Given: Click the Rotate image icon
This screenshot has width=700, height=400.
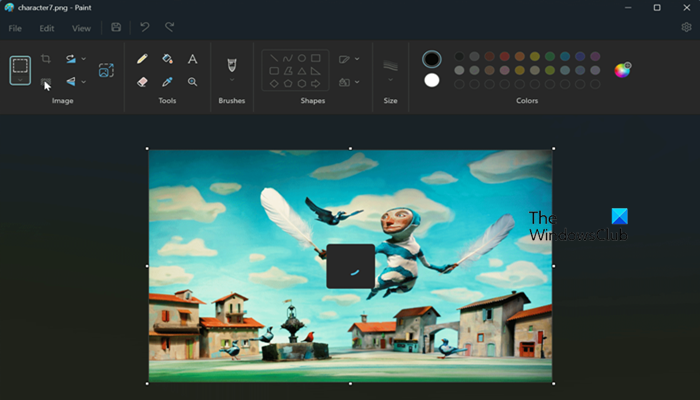Looking at the screenshot, I should (x=71, y=58).
